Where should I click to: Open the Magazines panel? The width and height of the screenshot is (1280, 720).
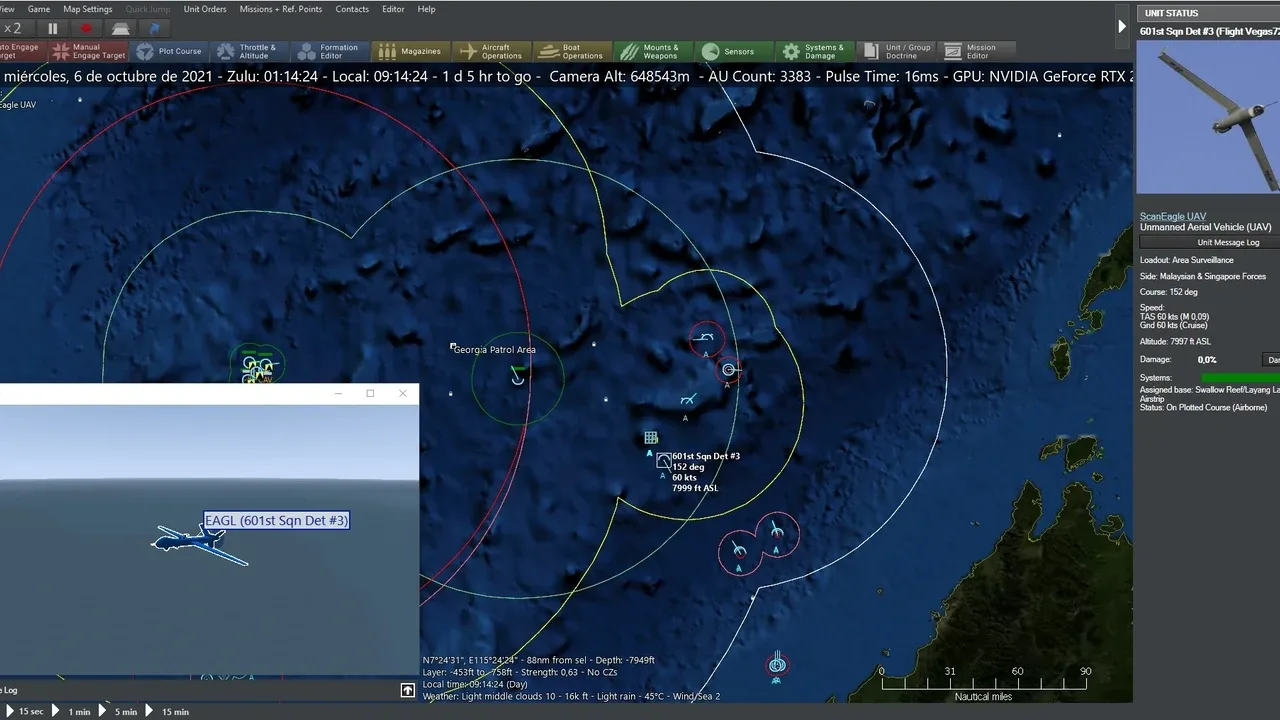410,51
